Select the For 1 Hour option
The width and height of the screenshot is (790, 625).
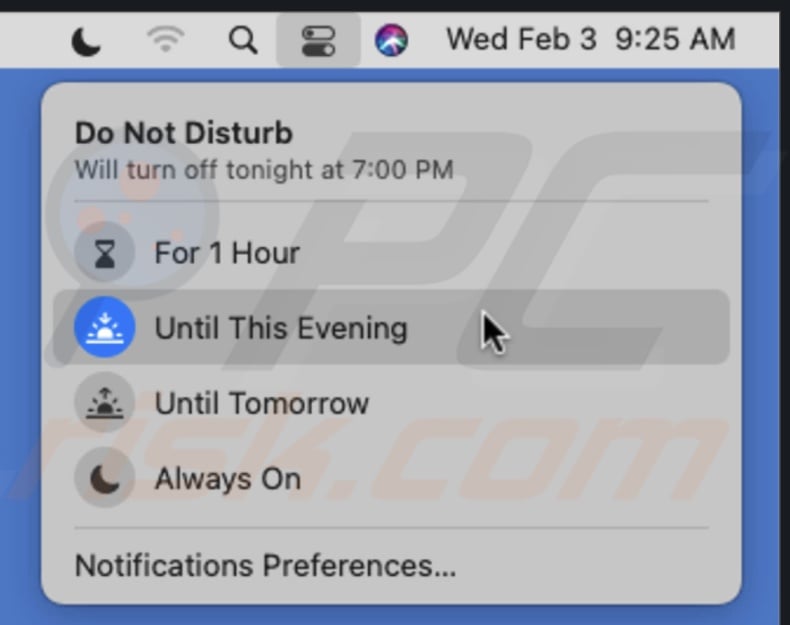click(x=391, y=252)
